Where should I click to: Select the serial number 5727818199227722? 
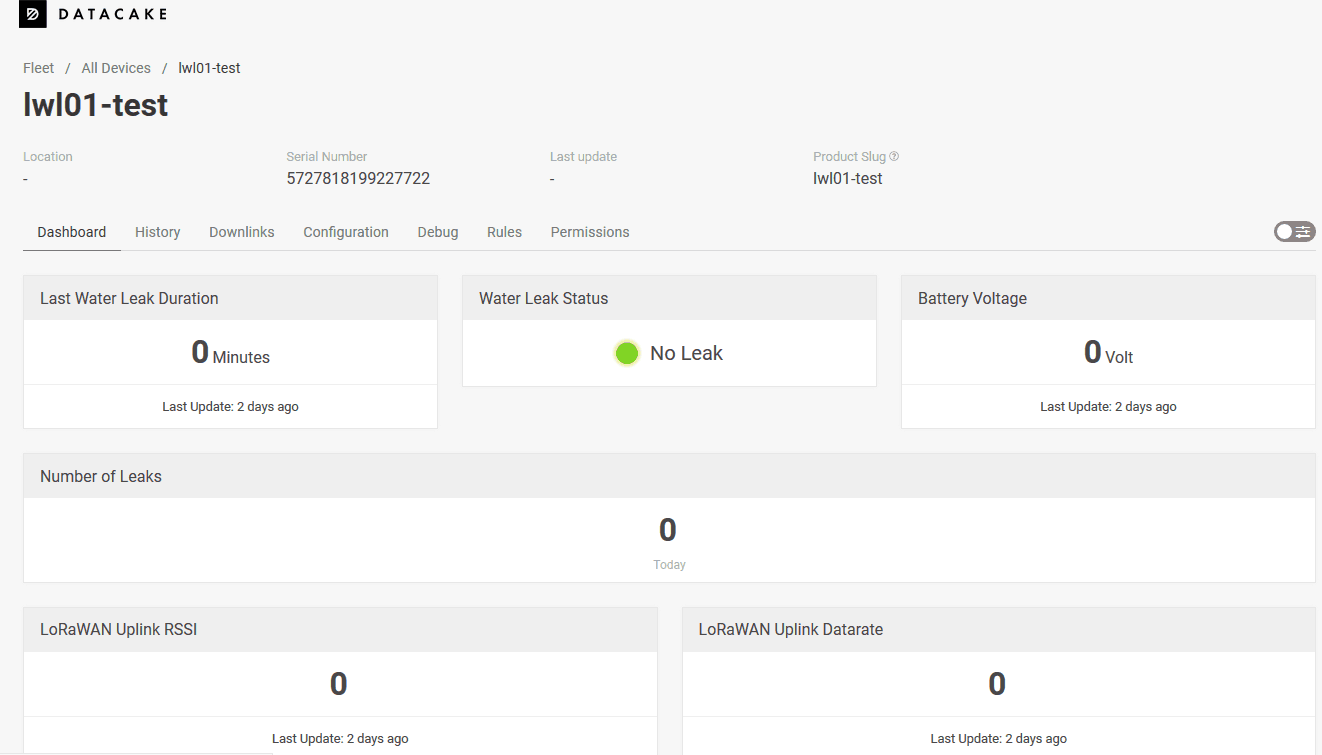[358, 179]
